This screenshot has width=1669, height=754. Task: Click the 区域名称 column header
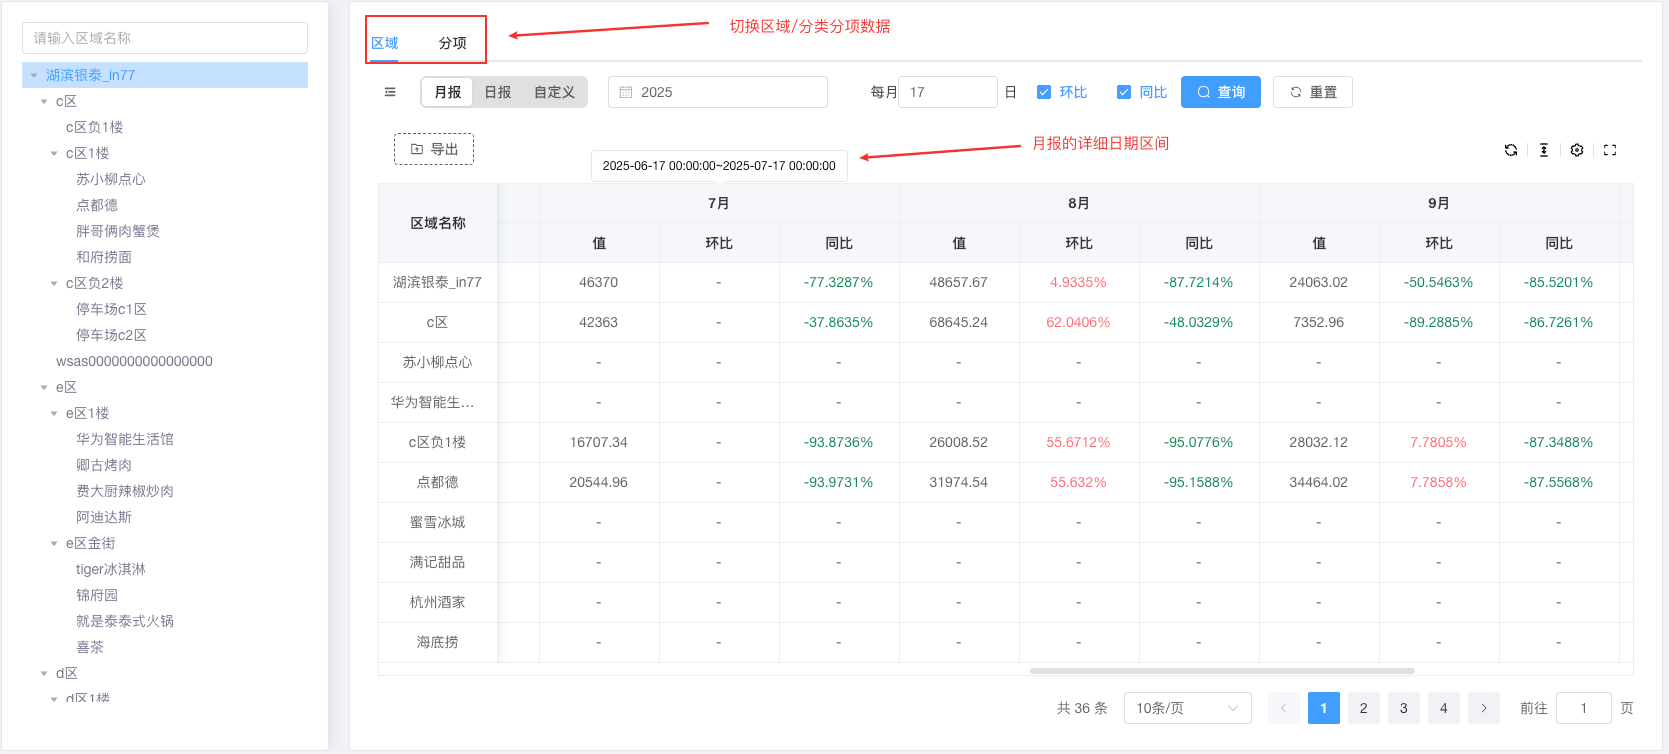tap(438, 223)
